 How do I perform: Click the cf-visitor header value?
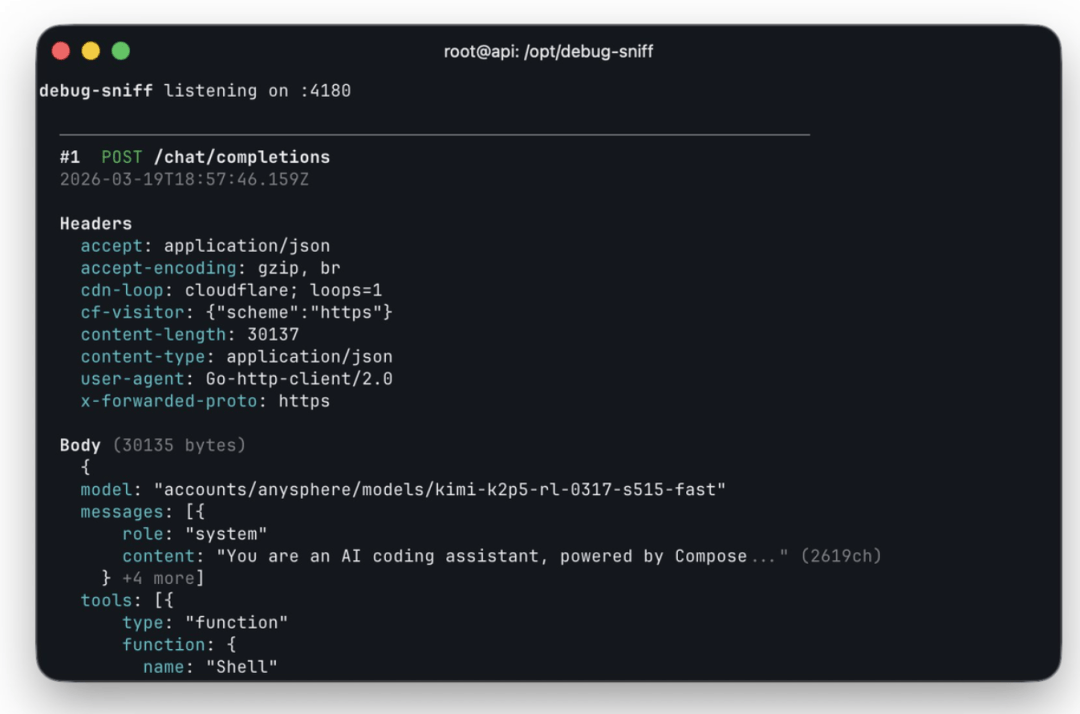point(299,313)
